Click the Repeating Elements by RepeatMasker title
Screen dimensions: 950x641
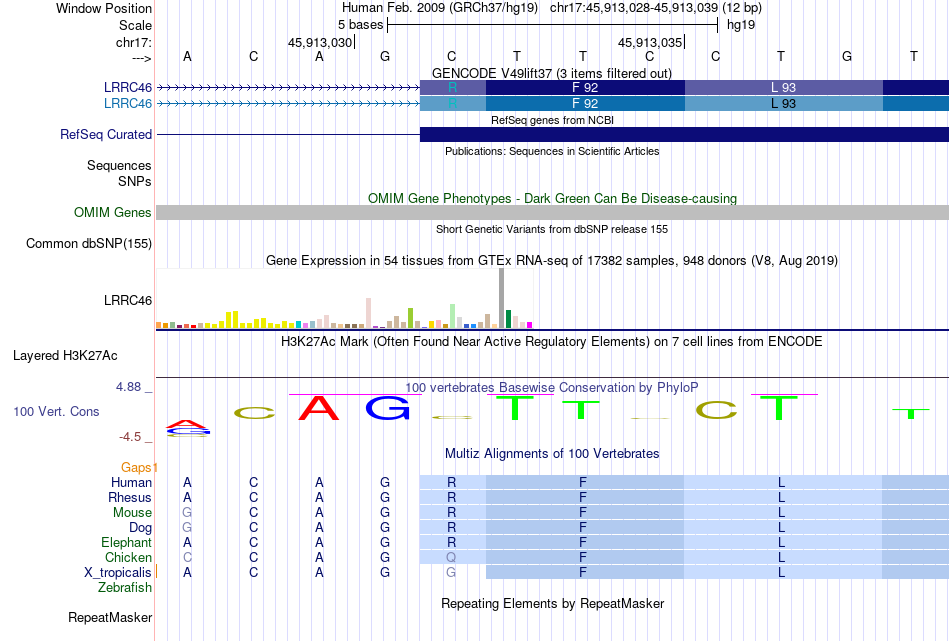pyautogui.click(x=553, y=603)
